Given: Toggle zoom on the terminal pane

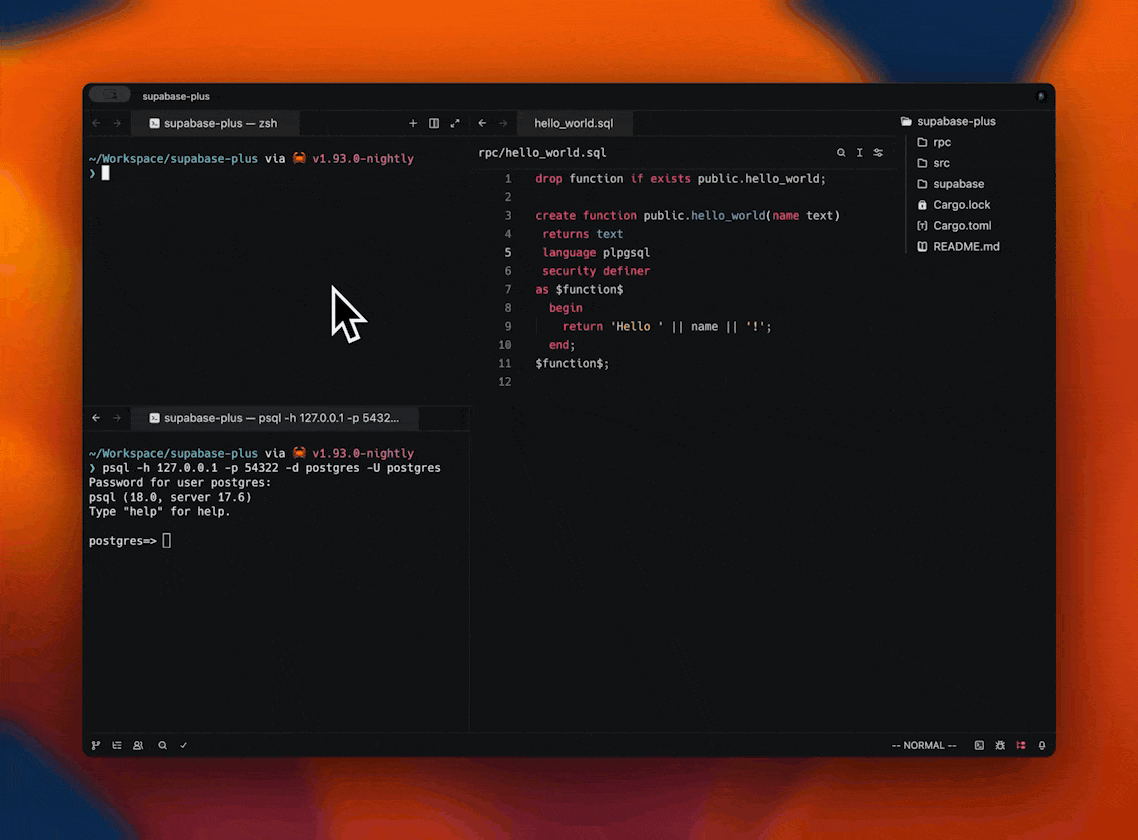Looking at the screenshot, I should point(455,123).
